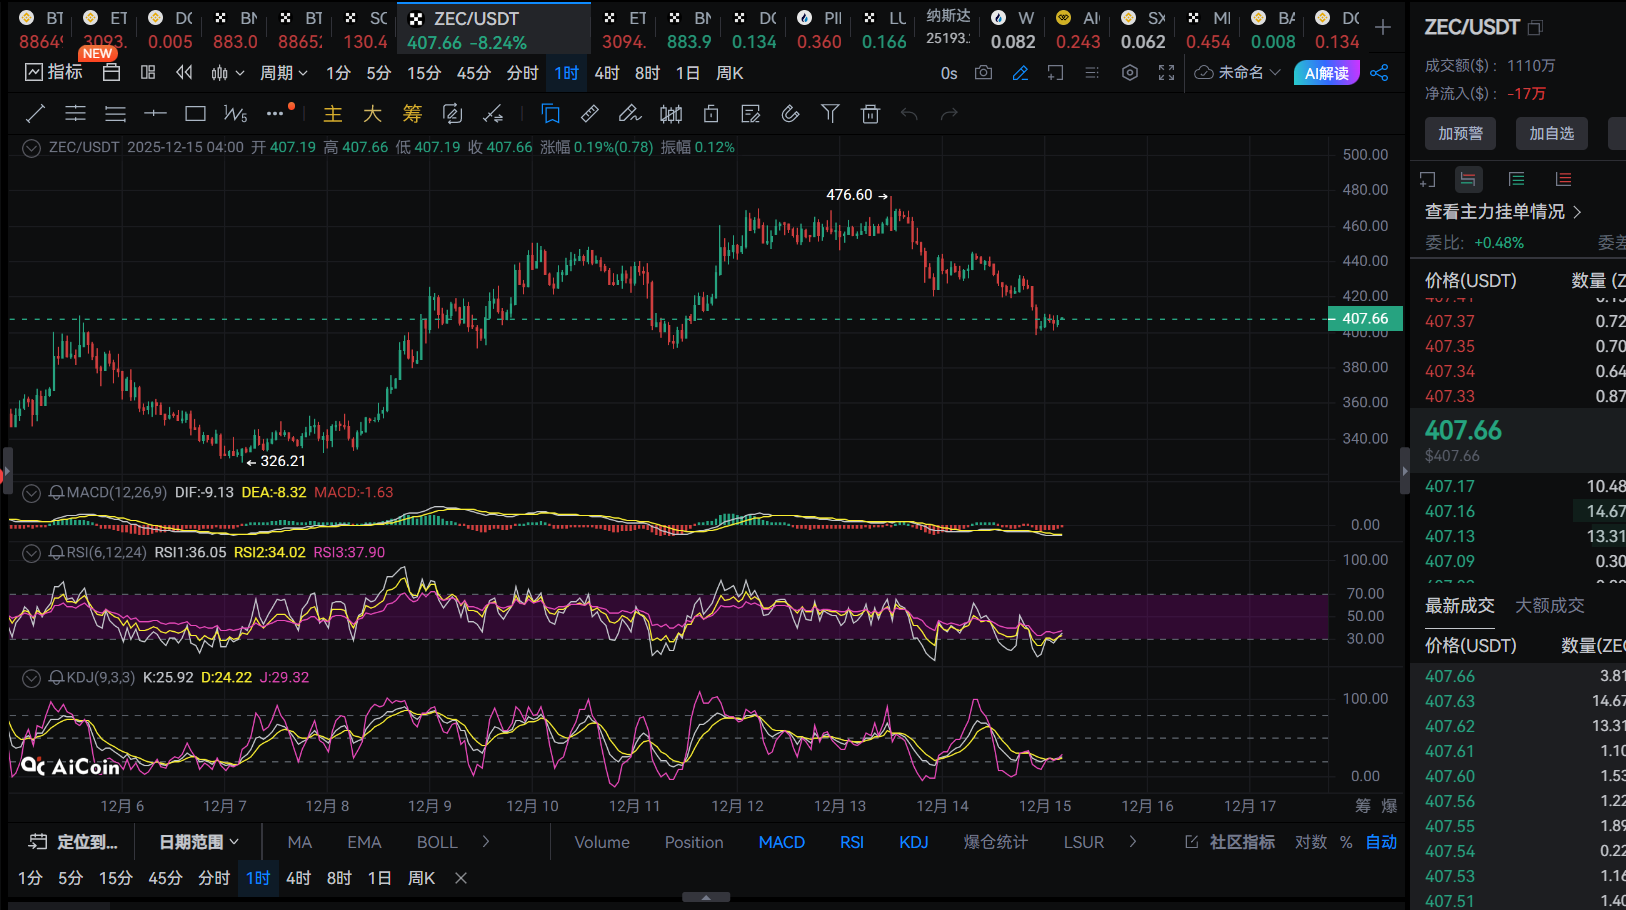Click the filter funnel icon
1626x910 pixels.
pos(830,114)
